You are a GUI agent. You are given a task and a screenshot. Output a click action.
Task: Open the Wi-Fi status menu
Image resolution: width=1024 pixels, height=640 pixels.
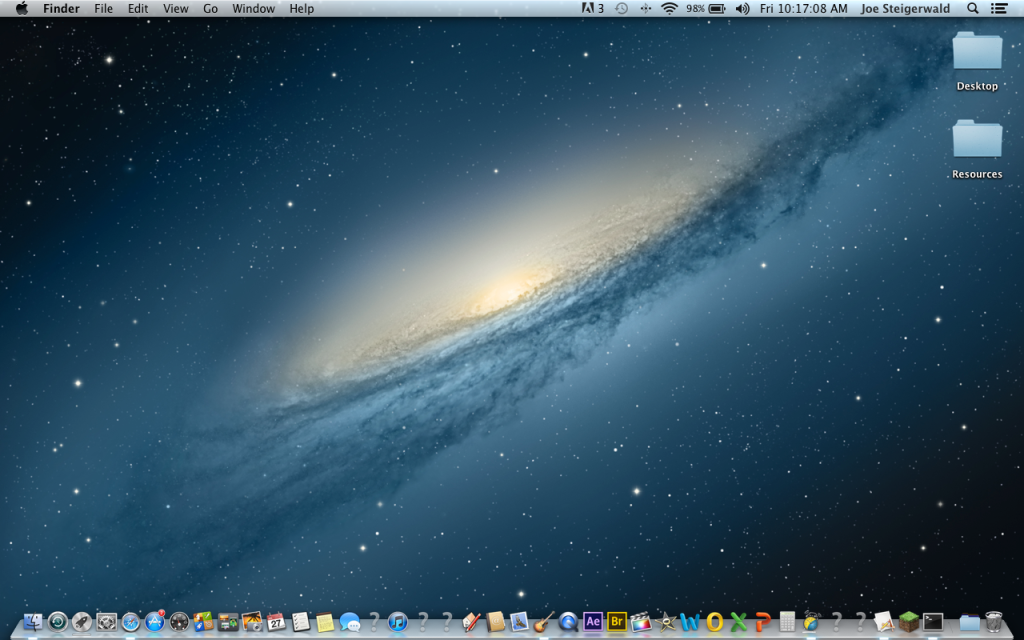click(669, 8)
